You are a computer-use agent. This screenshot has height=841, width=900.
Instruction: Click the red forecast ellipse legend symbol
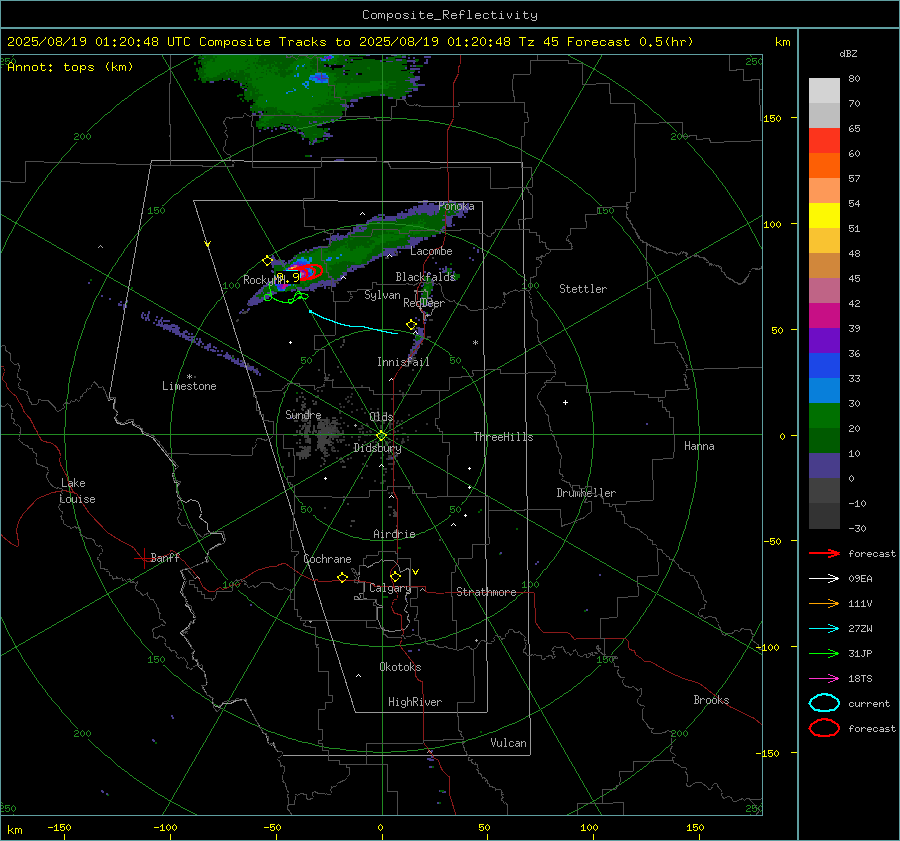pyautogui.click(x=824, y=728)
